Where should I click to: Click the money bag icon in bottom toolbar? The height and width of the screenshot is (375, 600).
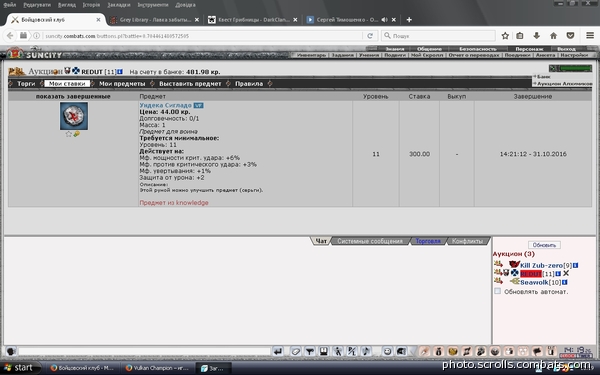pyautogui.click(x=439, y=351)
